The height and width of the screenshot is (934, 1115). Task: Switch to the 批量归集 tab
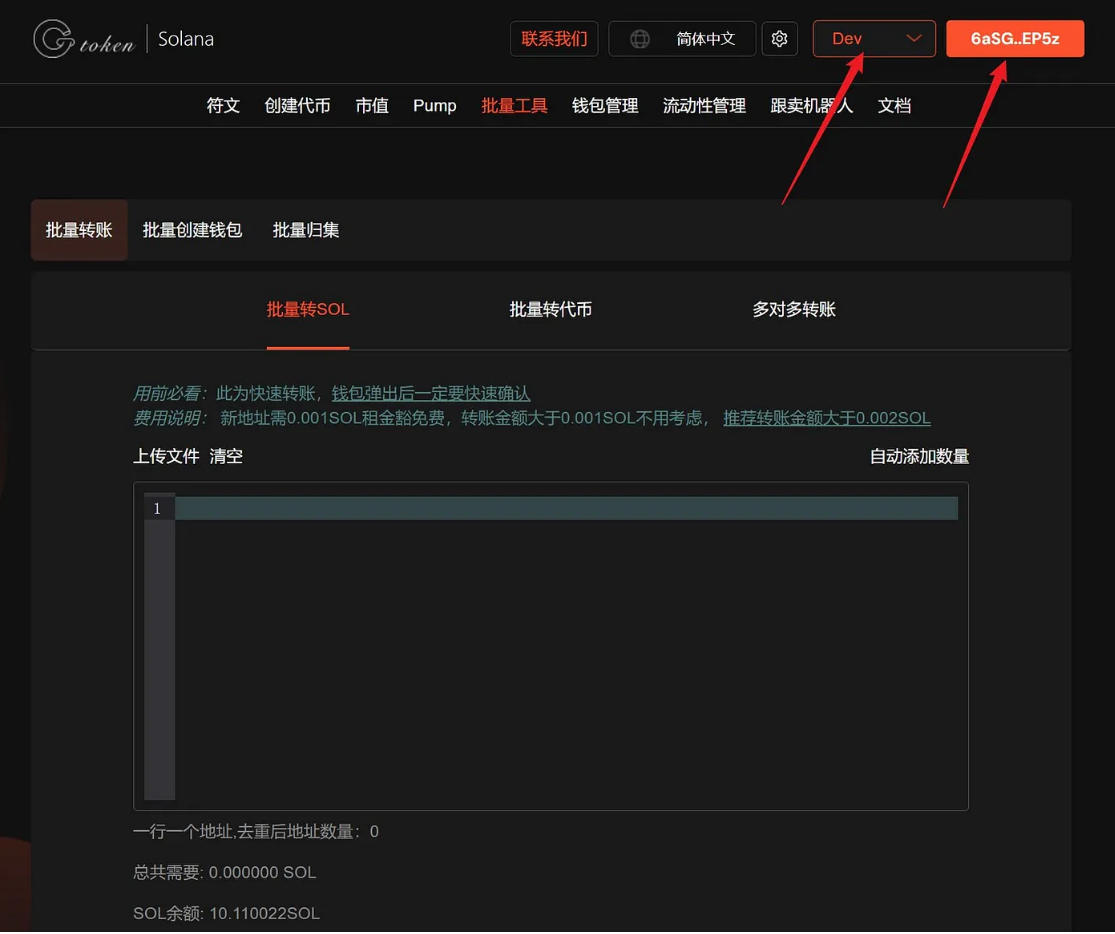306,230
